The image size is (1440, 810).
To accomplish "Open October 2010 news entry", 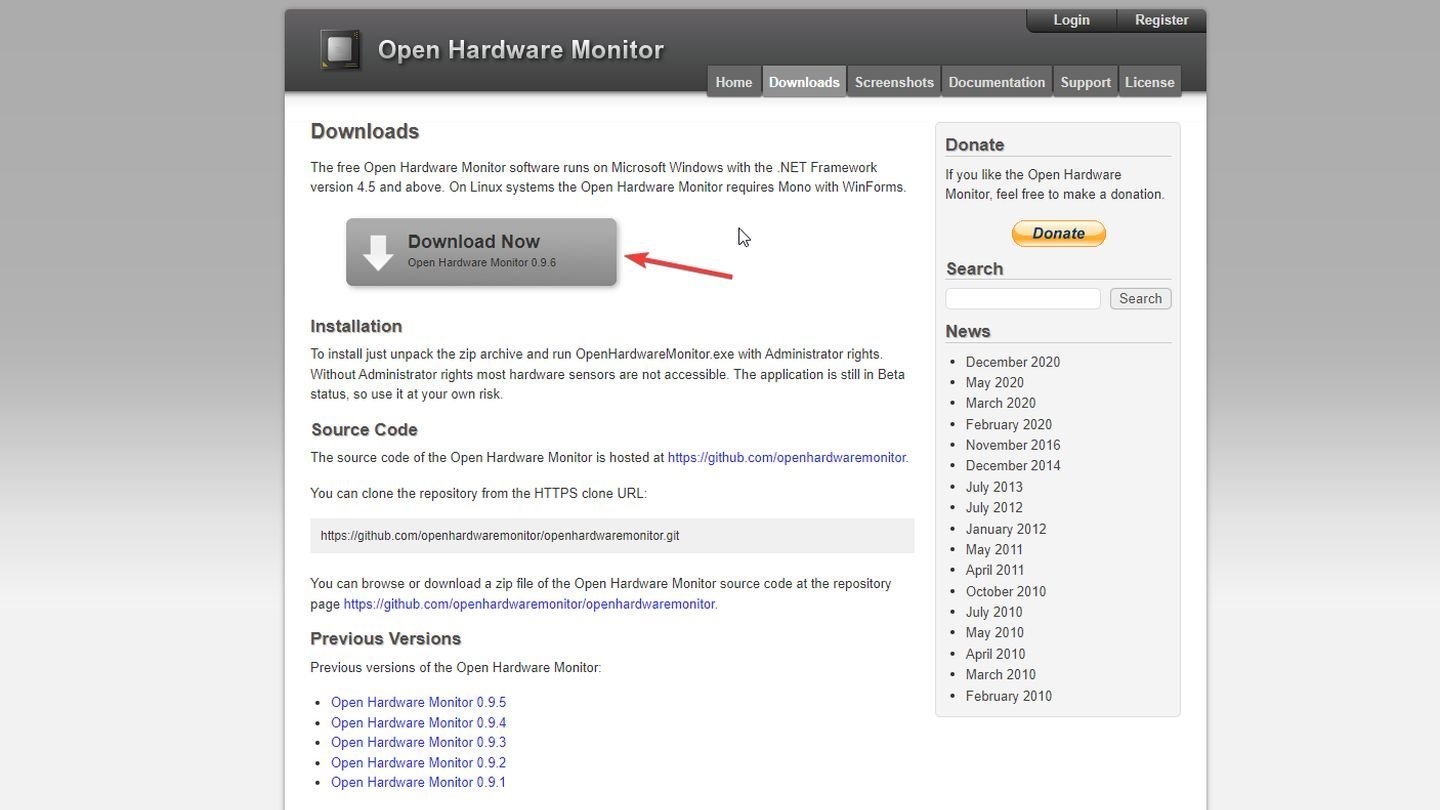I will [x=1005, y=591].
